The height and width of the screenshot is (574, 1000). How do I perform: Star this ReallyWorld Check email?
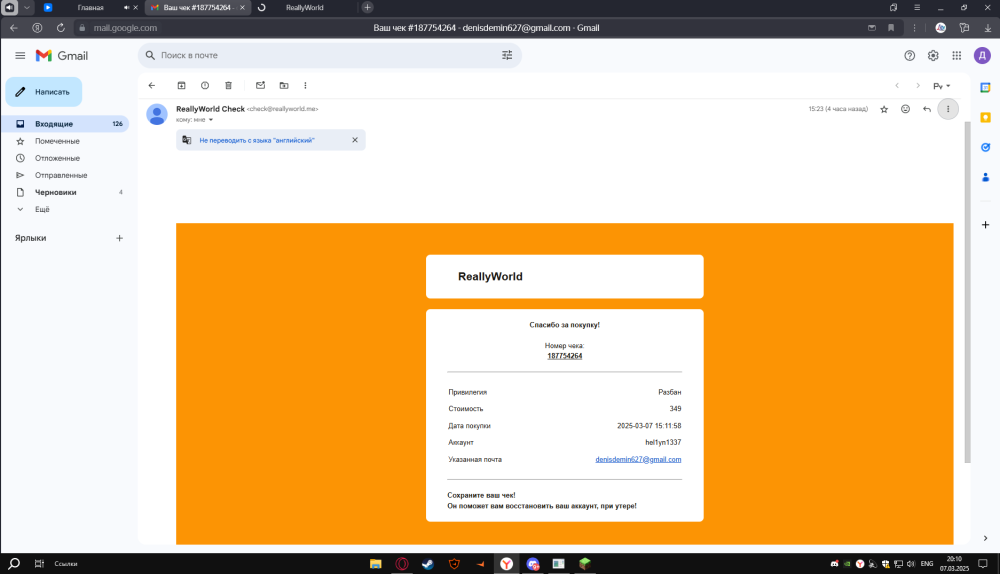pyautogui.click(x=884, y=109)
